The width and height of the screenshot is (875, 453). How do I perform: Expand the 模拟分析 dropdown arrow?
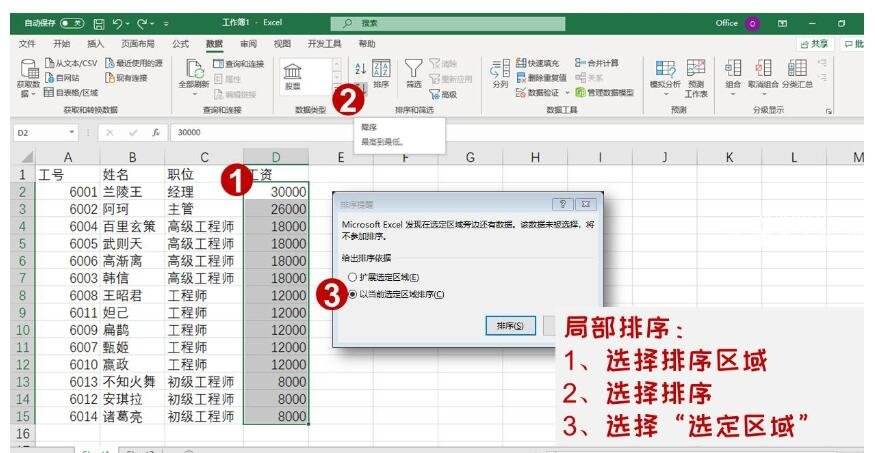[665, 94]
